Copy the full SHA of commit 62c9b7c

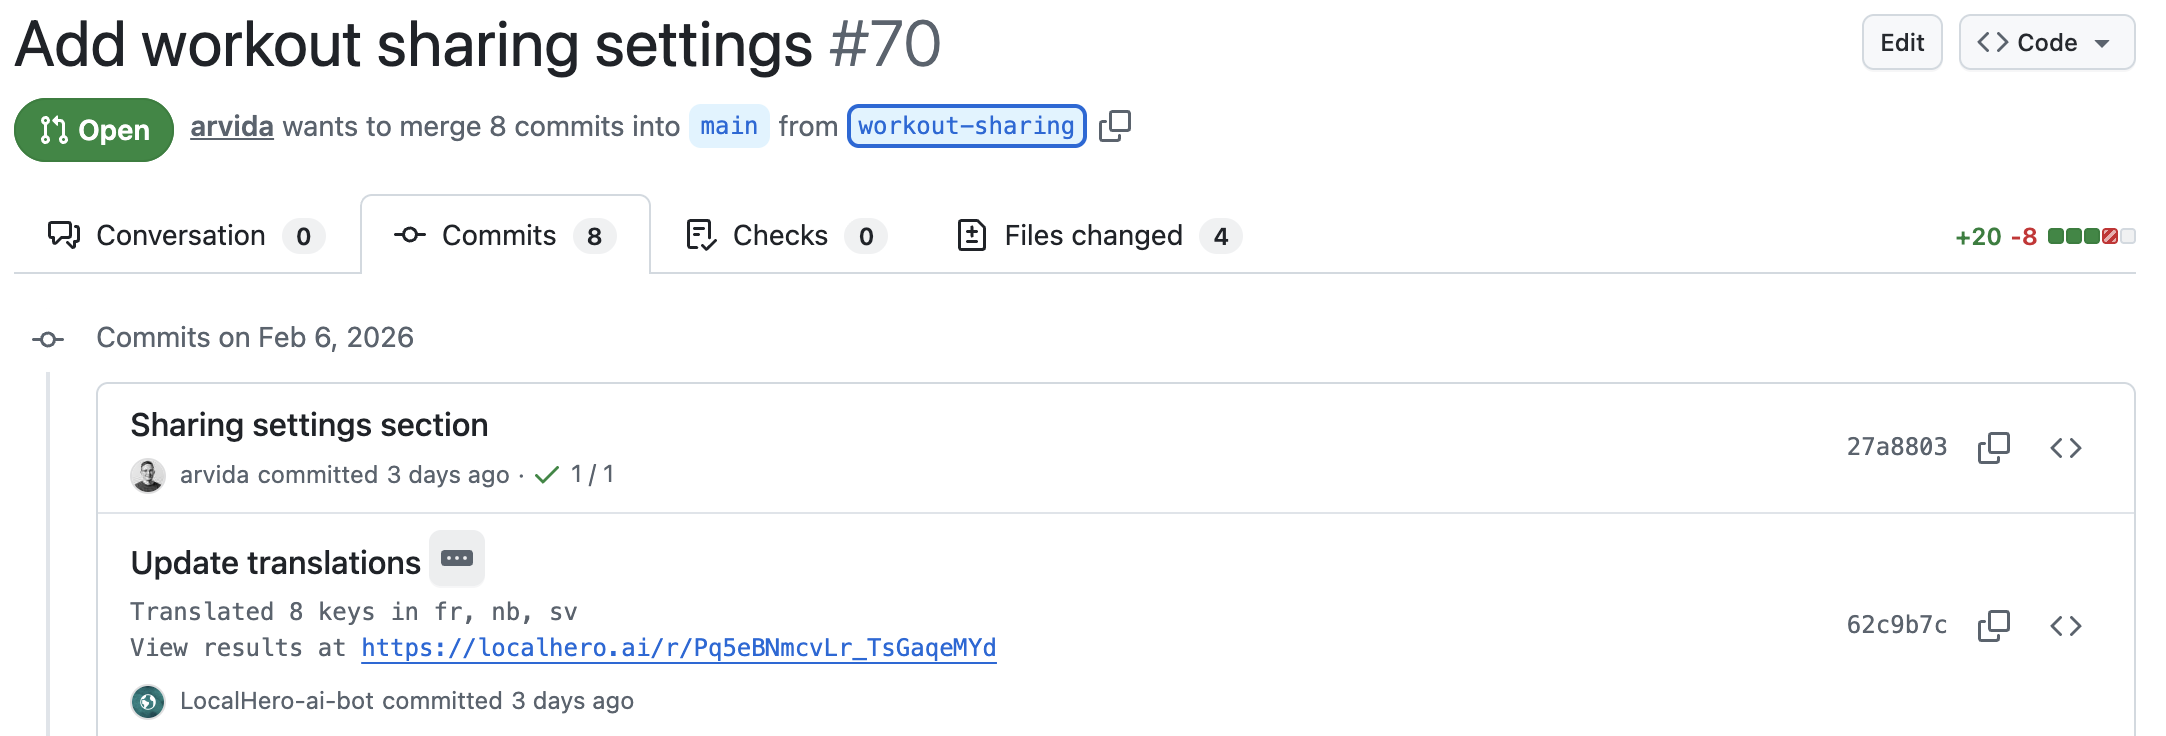click(1993, 625)
